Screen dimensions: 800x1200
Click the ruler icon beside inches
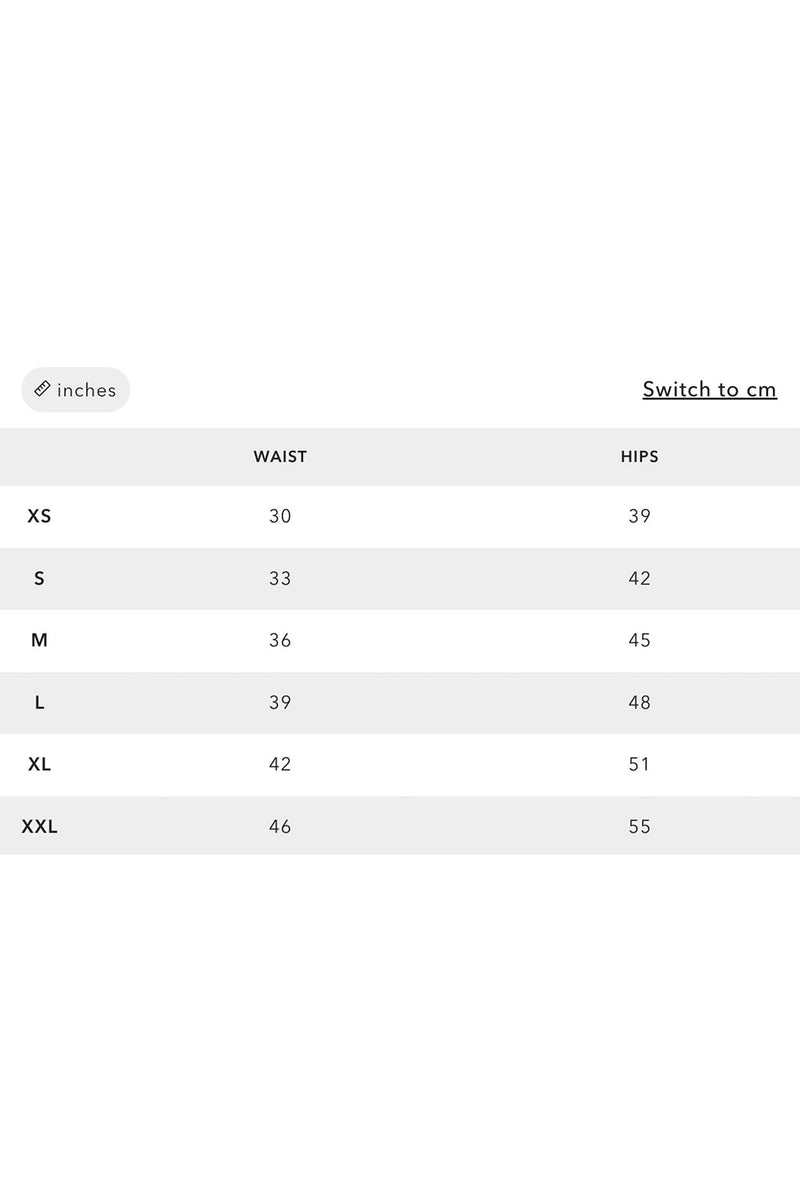[x=43, y=389]
